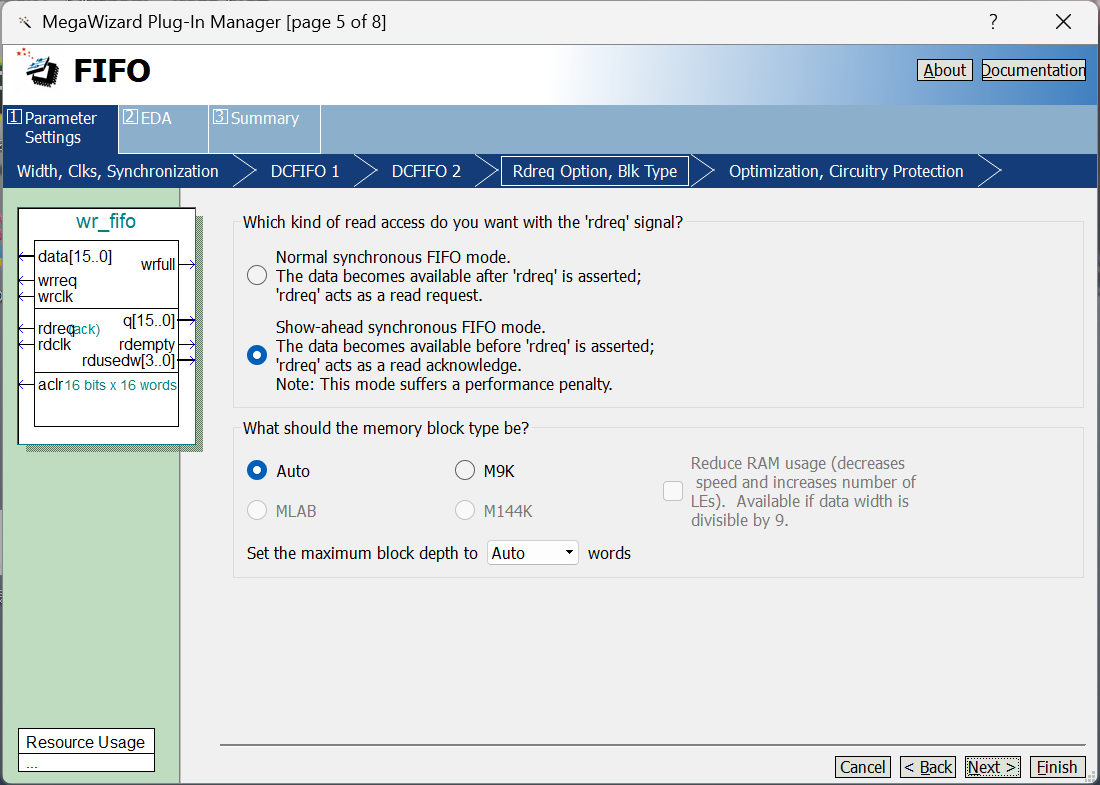Click the Back button
The image size is (1100, 785).
(927, 767)
